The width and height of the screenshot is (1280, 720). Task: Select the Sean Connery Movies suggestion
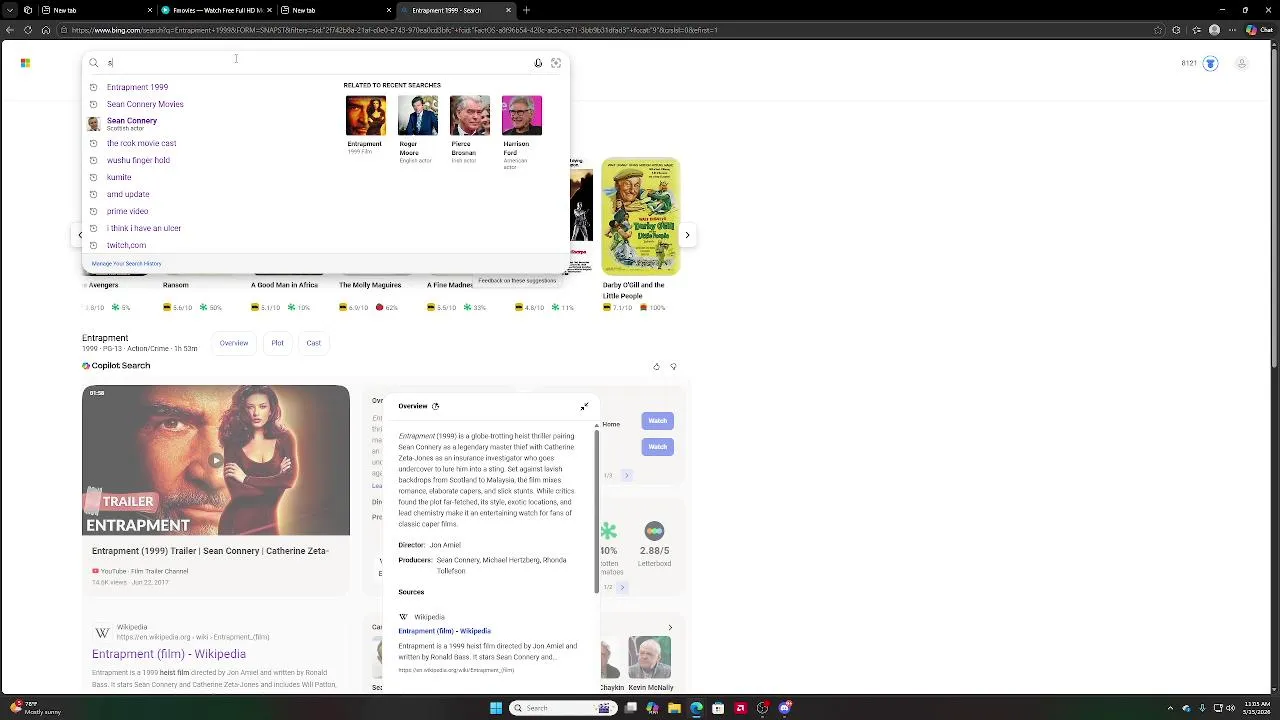tap(145, 104)
